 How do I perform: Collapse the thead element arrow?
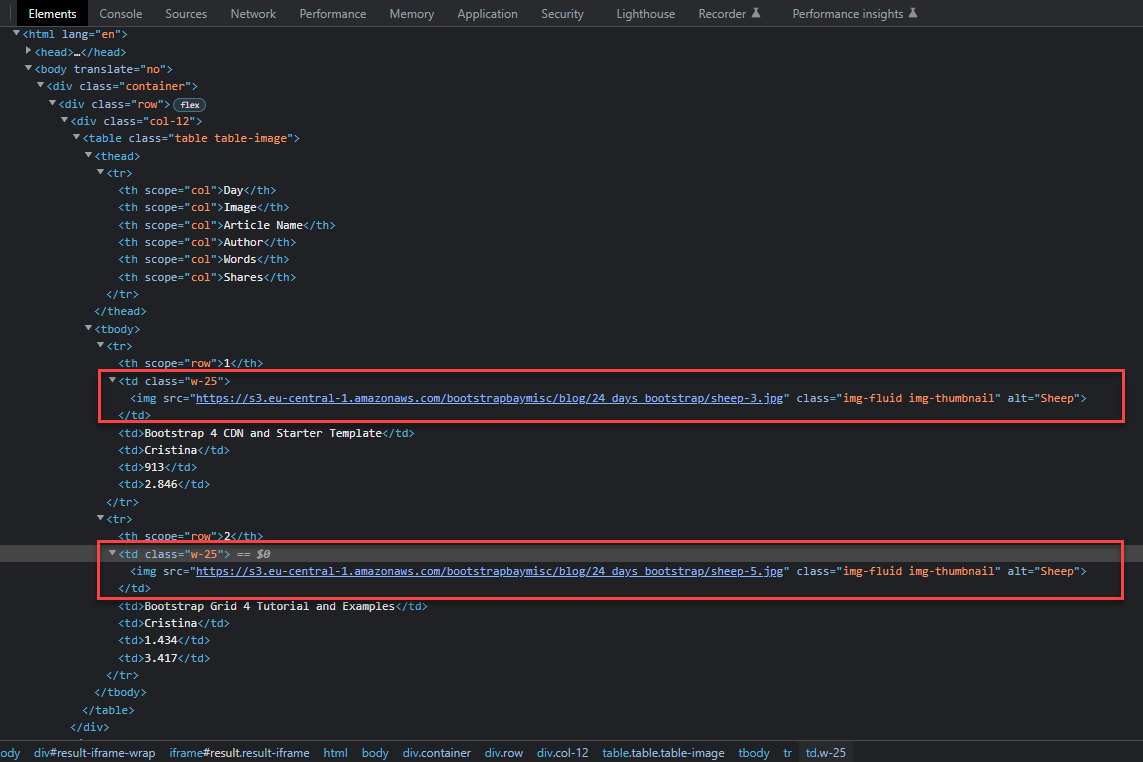pyautogui.click(x=88, y=155)
